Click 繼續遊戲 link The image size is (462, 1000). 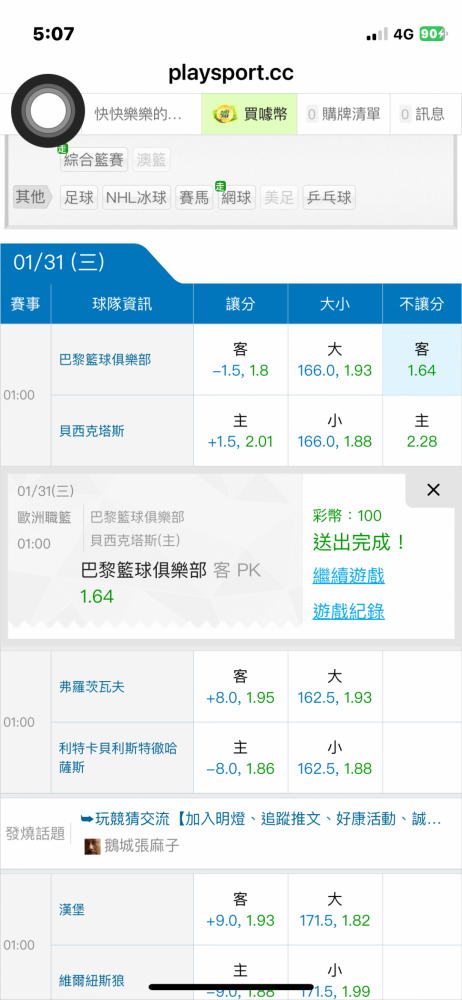coord(349,576)
